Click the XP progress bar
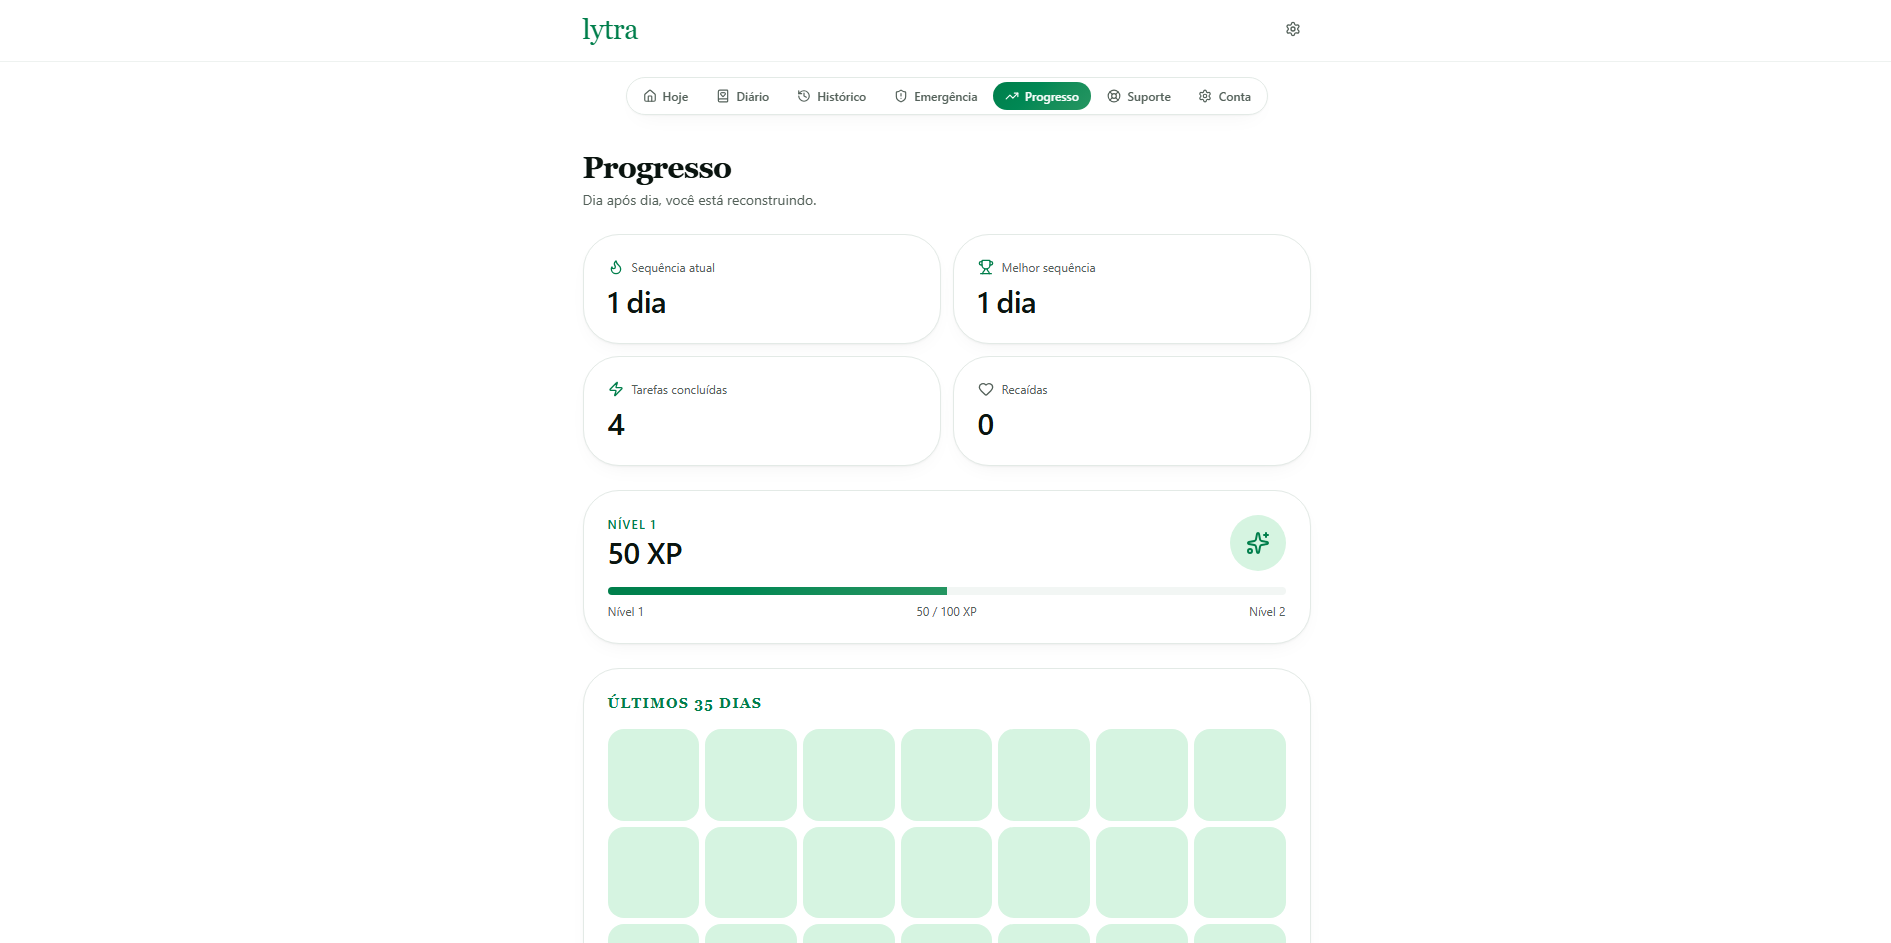 [x=947, y=591]
